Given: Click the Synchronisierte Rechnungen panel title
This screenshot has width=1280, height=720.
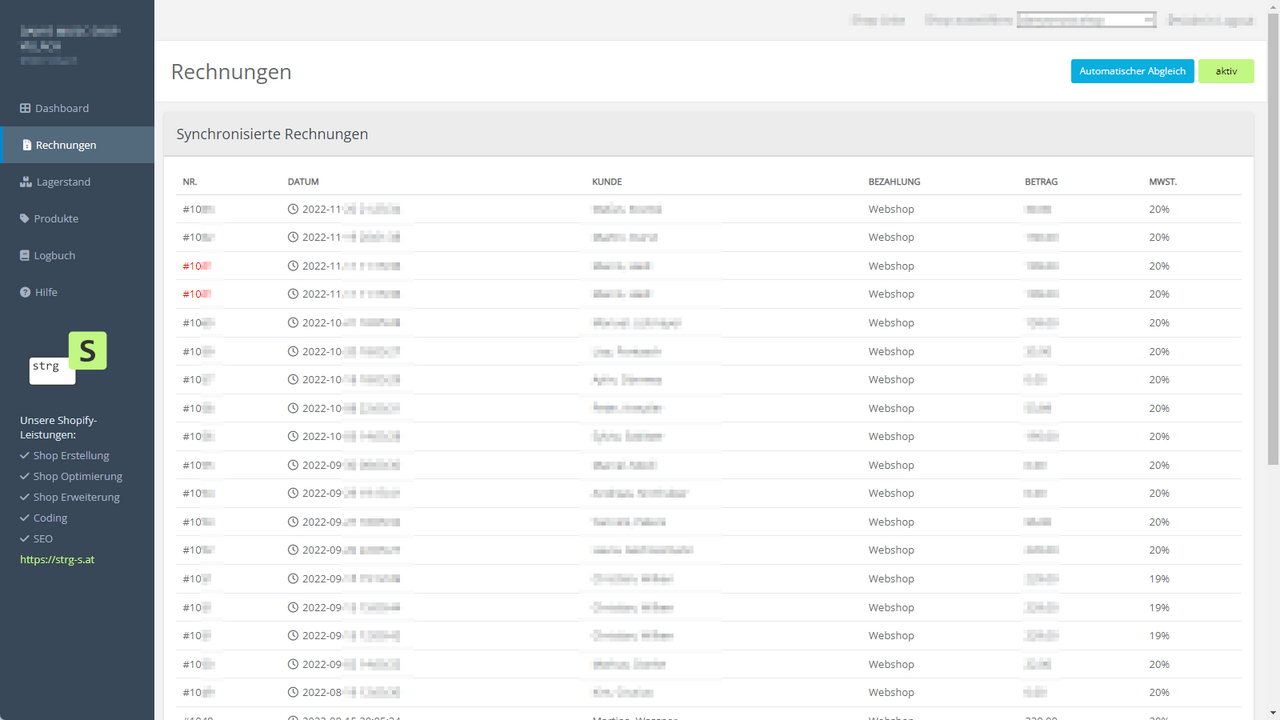Looking at the screenshot, I should point(272,134).
